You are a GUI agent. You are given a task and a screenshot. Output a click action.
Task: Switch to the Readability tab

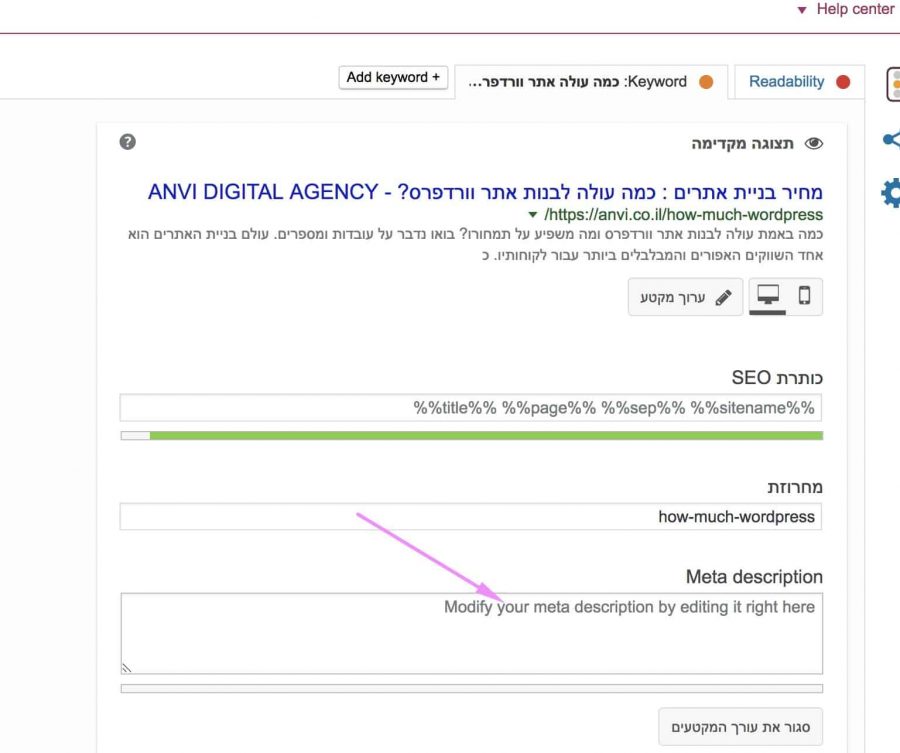(x=799, y=82)
